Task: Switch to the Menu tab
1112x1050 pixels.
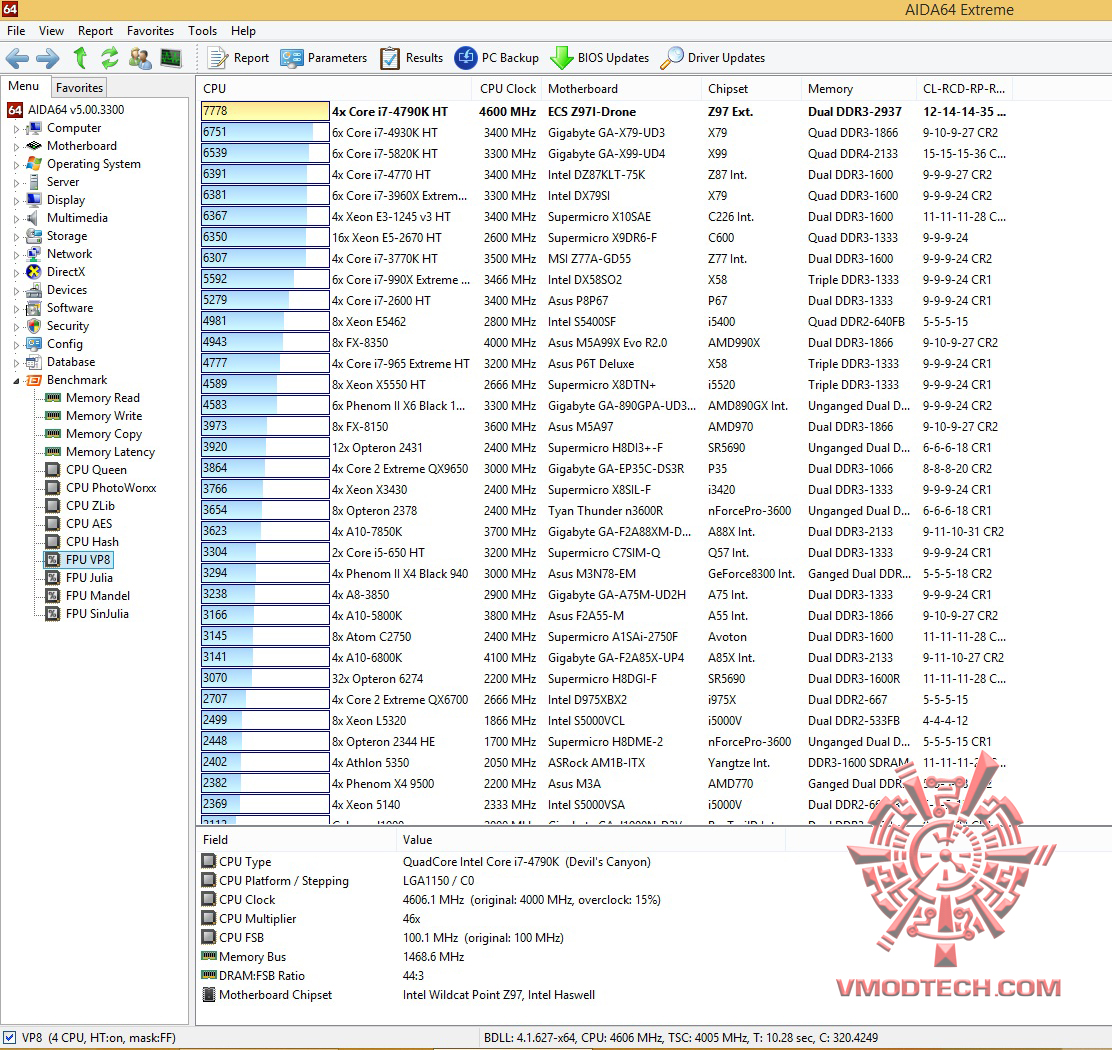Action: (23, 86)
